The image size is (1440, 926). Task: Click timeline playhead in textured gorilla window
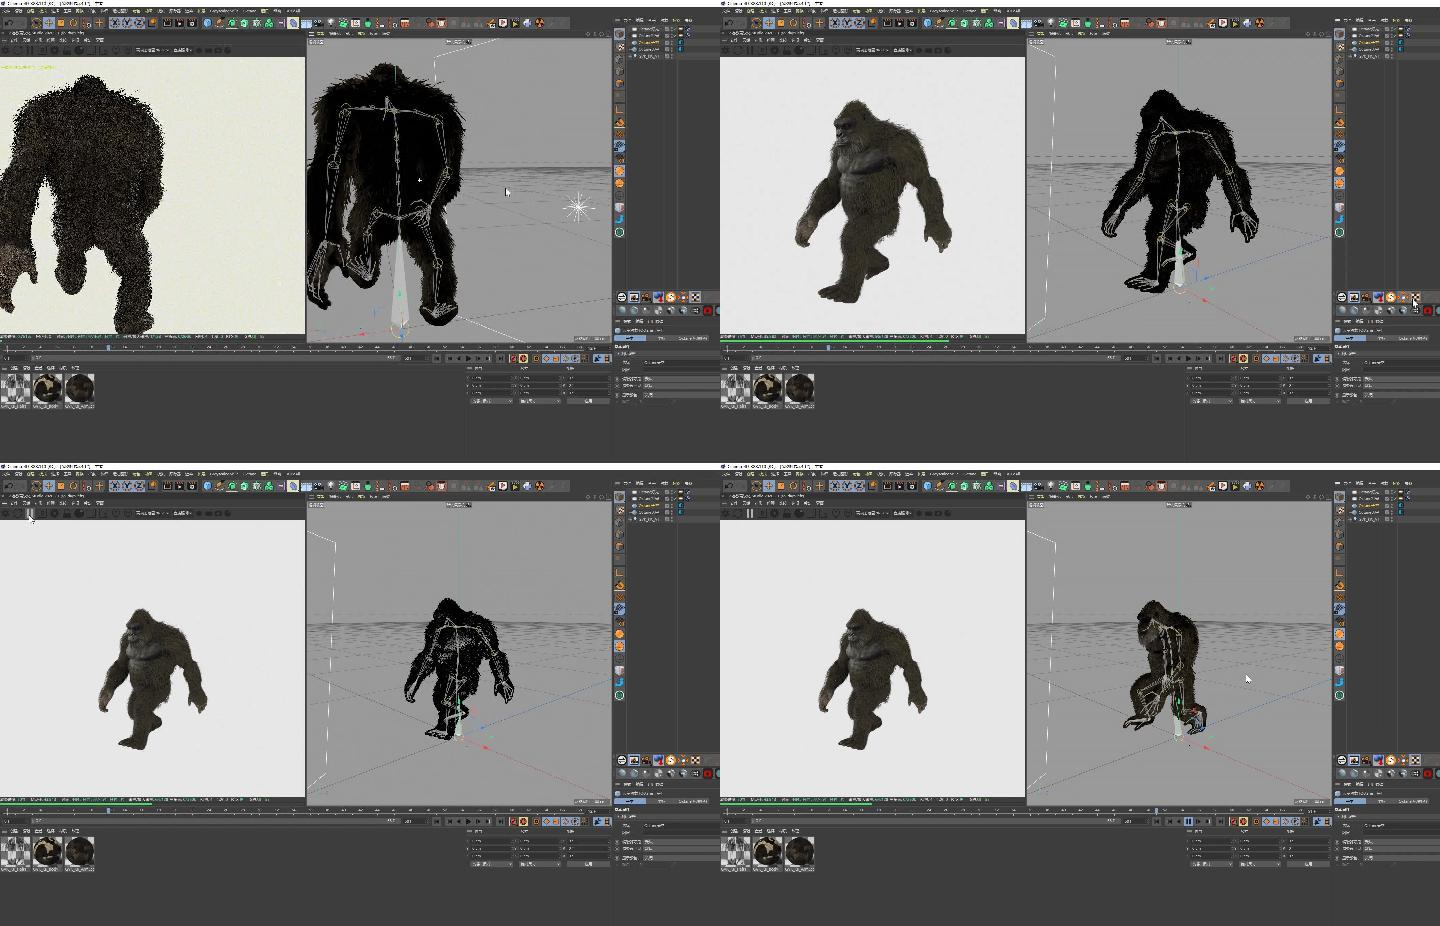[x=1156, y=810]
